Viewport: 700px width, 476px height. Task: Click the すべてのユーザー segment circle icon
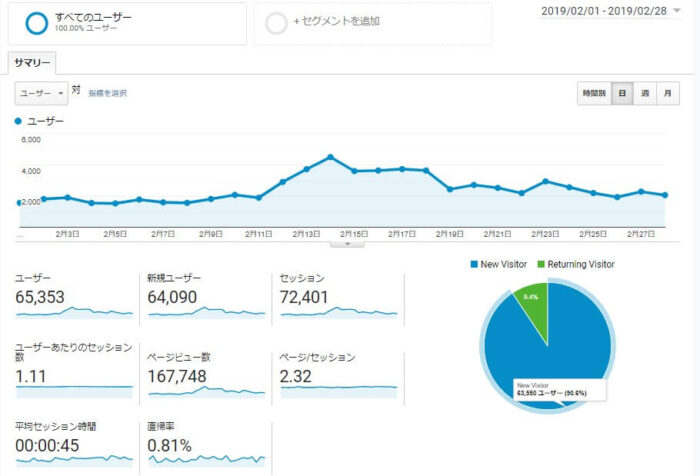pyautogui.click(x=37, y=23)
